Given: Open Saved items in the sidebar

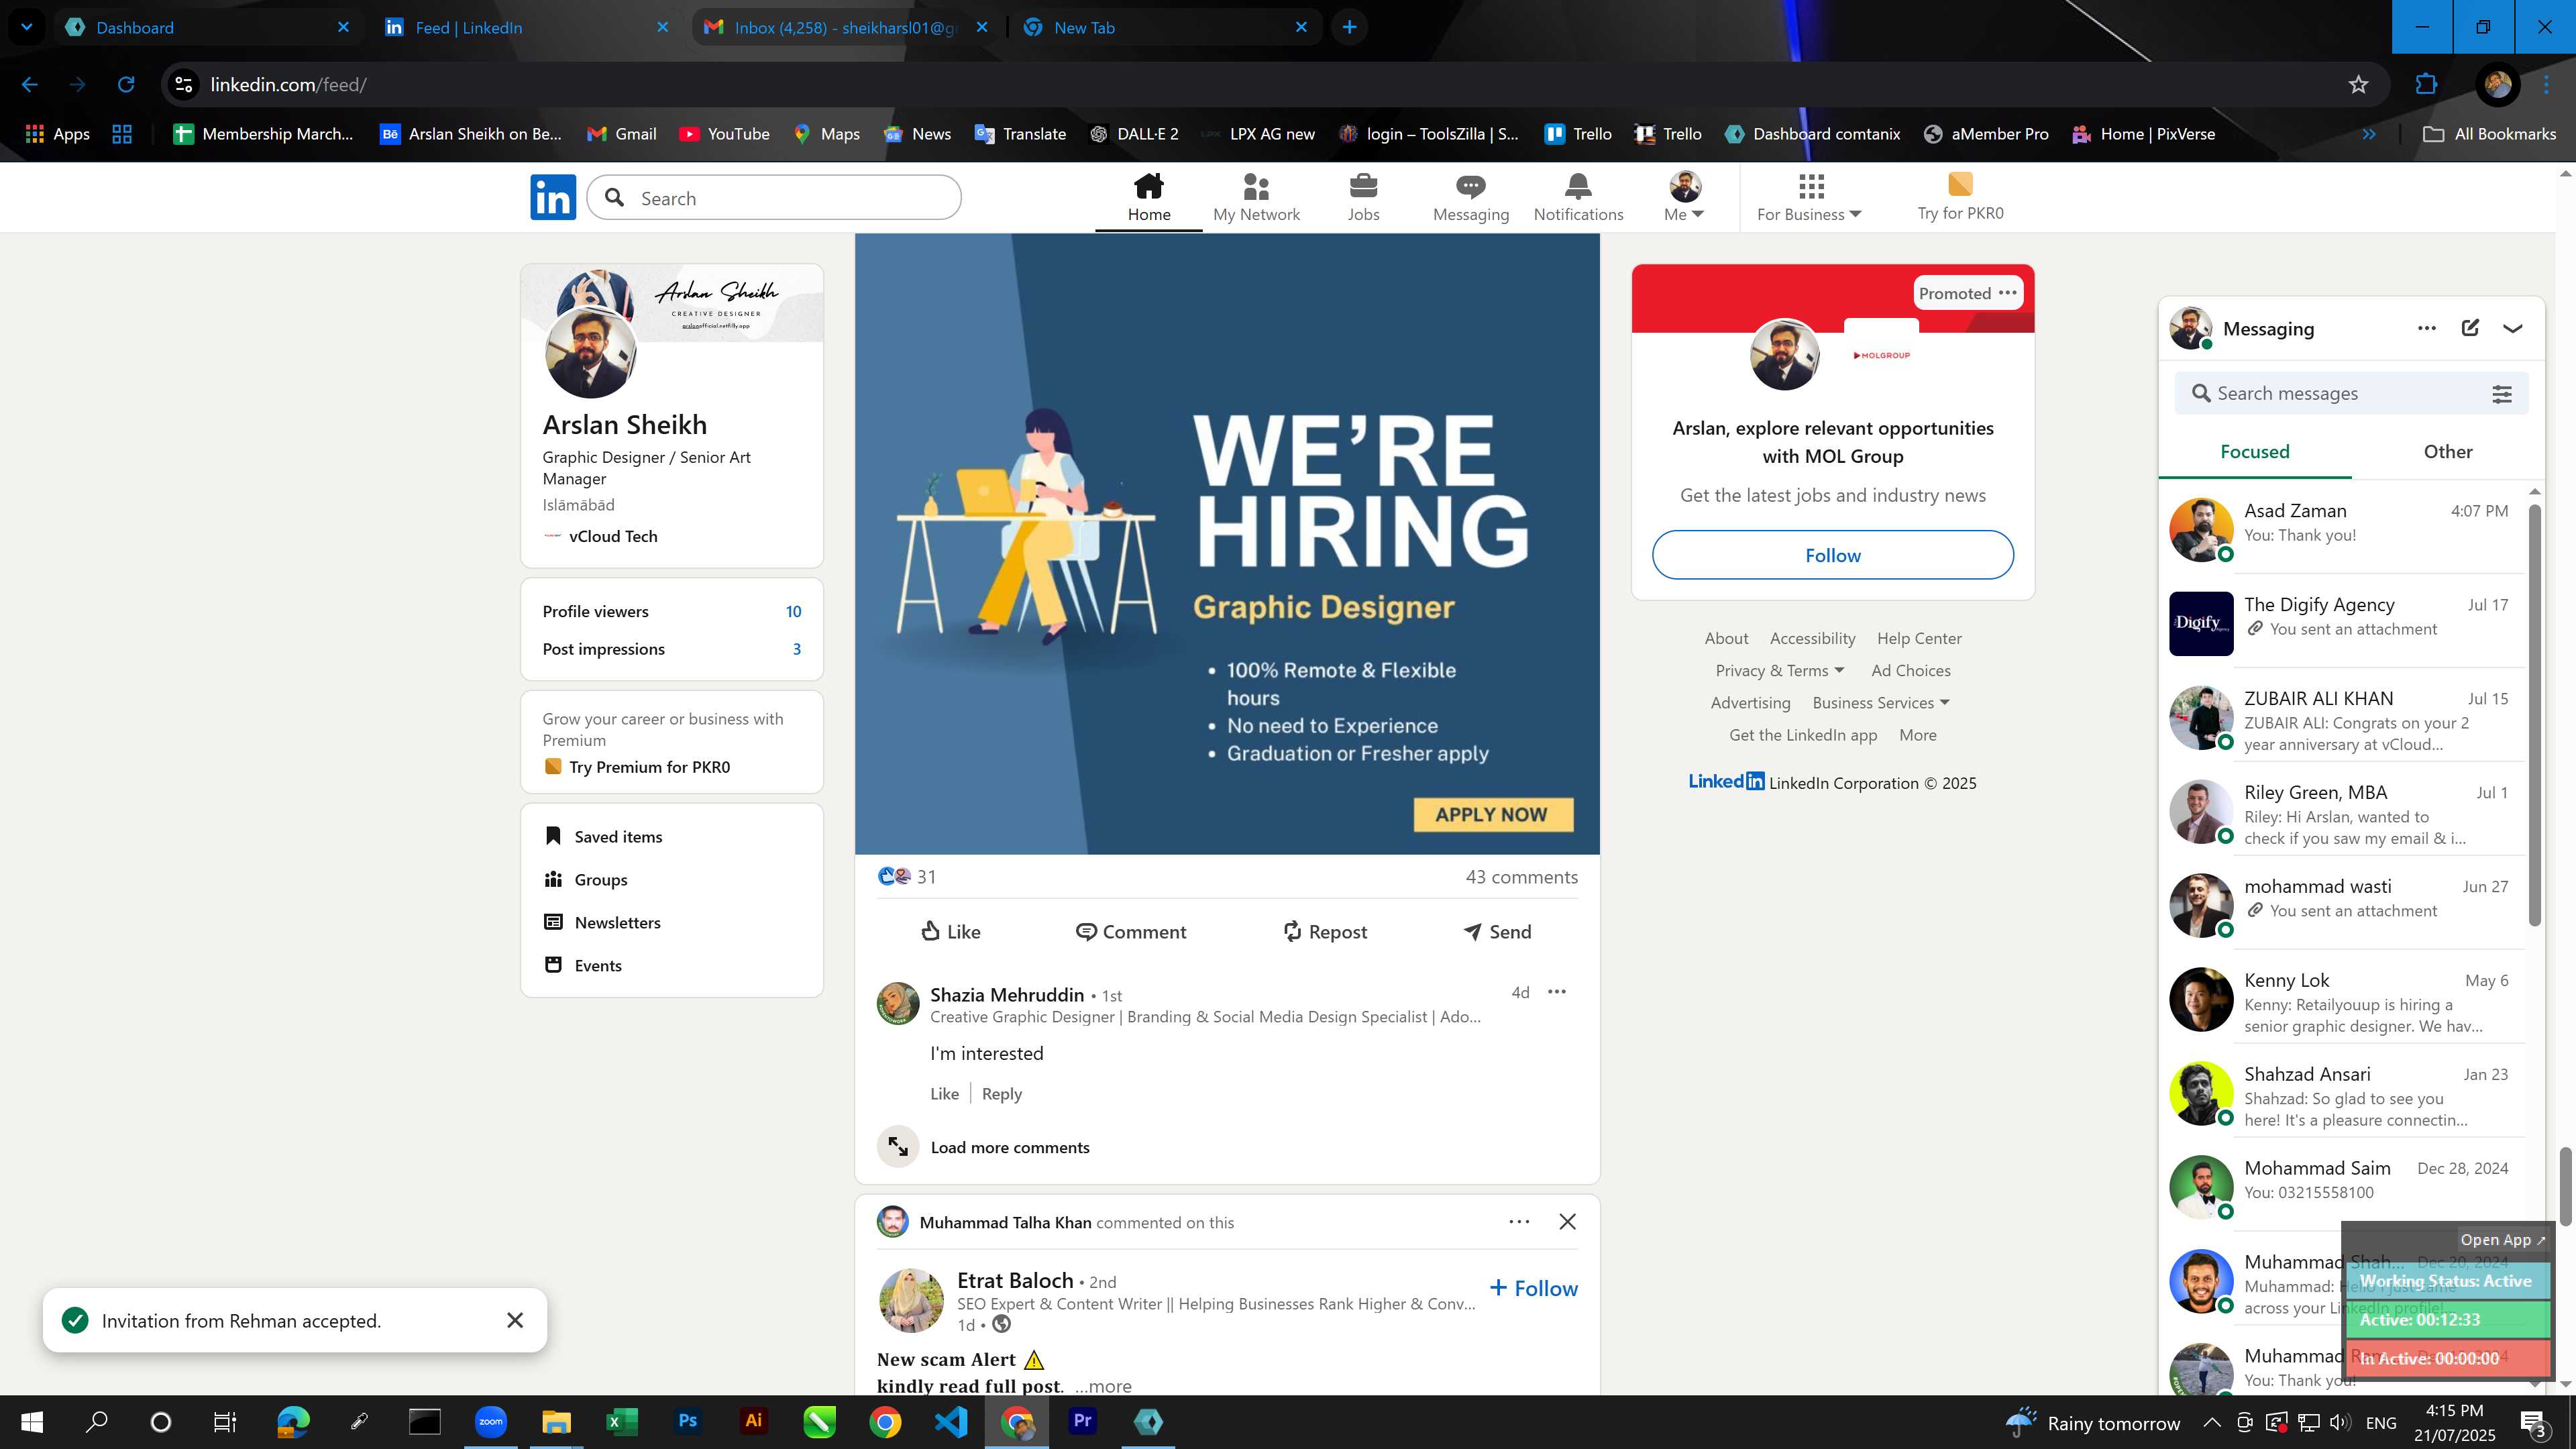Looking at the screenshot, I should [603, 836].
